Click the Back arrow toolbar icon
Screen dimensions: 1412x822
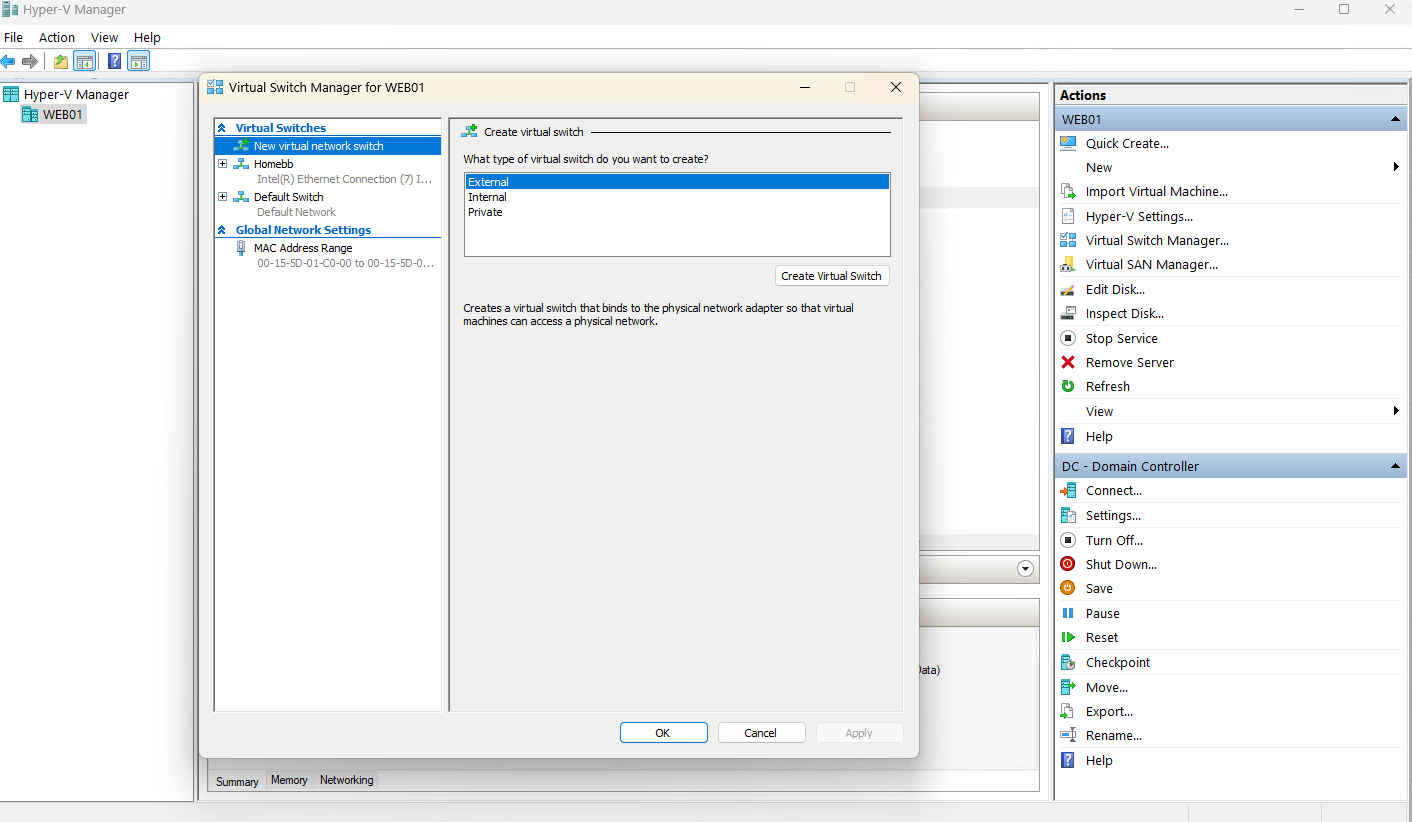pos(9,61)
